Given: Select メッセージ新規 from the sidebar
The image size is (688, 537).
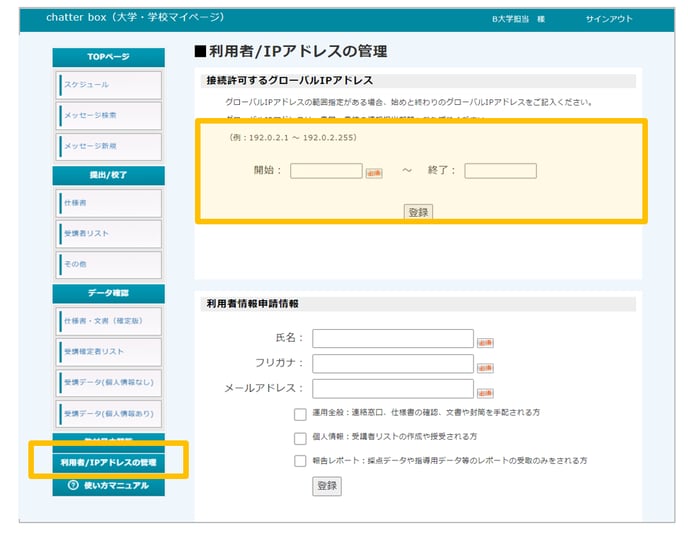Looking at the screenshot, I should 110,147.
